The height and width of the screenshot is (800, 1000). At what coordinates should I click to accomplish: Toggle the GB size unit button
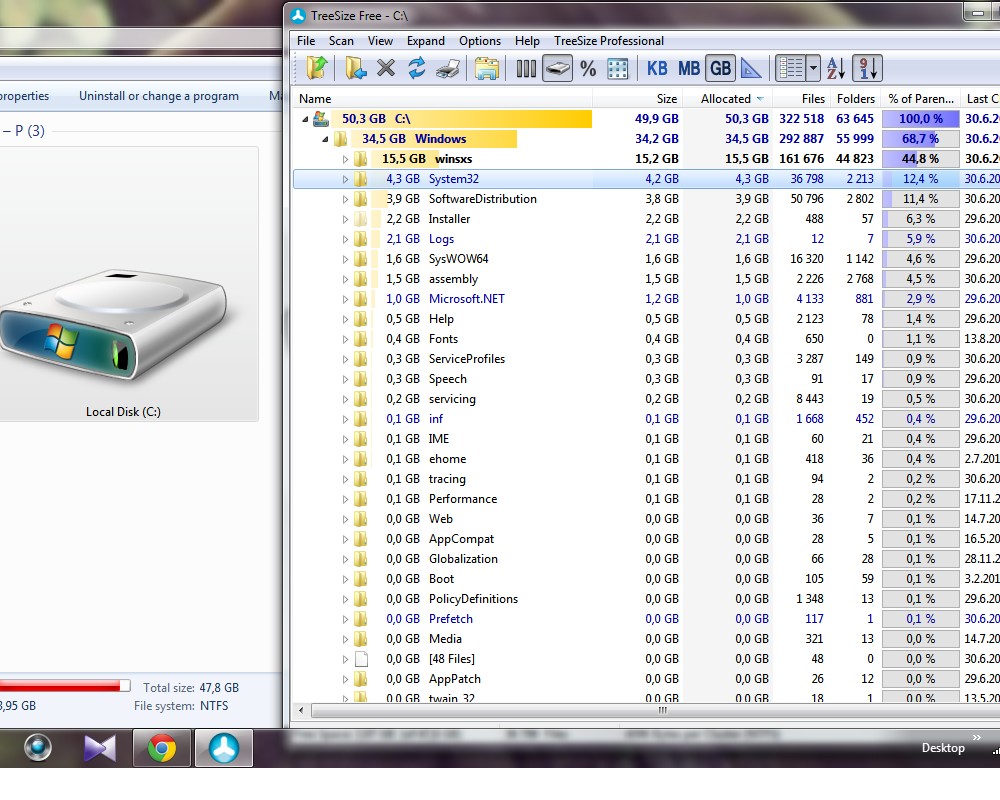tap(720, 68)
